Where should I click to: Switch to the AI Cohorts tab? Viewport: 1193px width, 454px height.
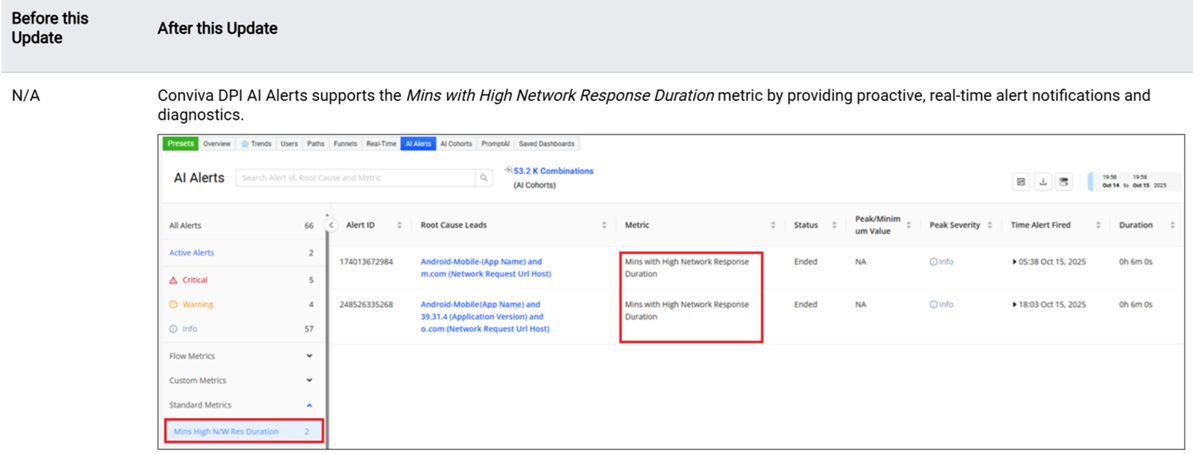[x=456, y=144]
